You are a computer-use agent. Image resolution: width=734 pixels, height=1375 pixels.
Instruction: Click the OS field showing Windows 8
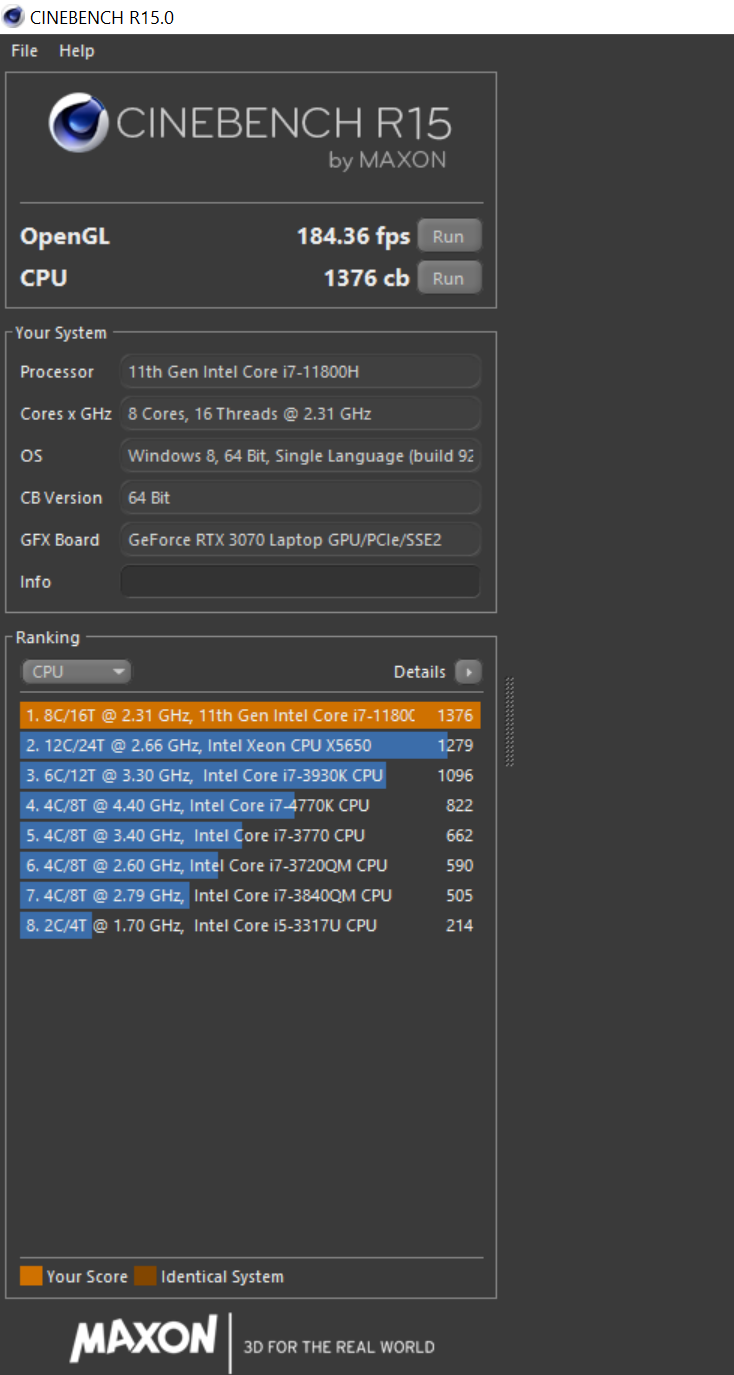tap(300, 455)
